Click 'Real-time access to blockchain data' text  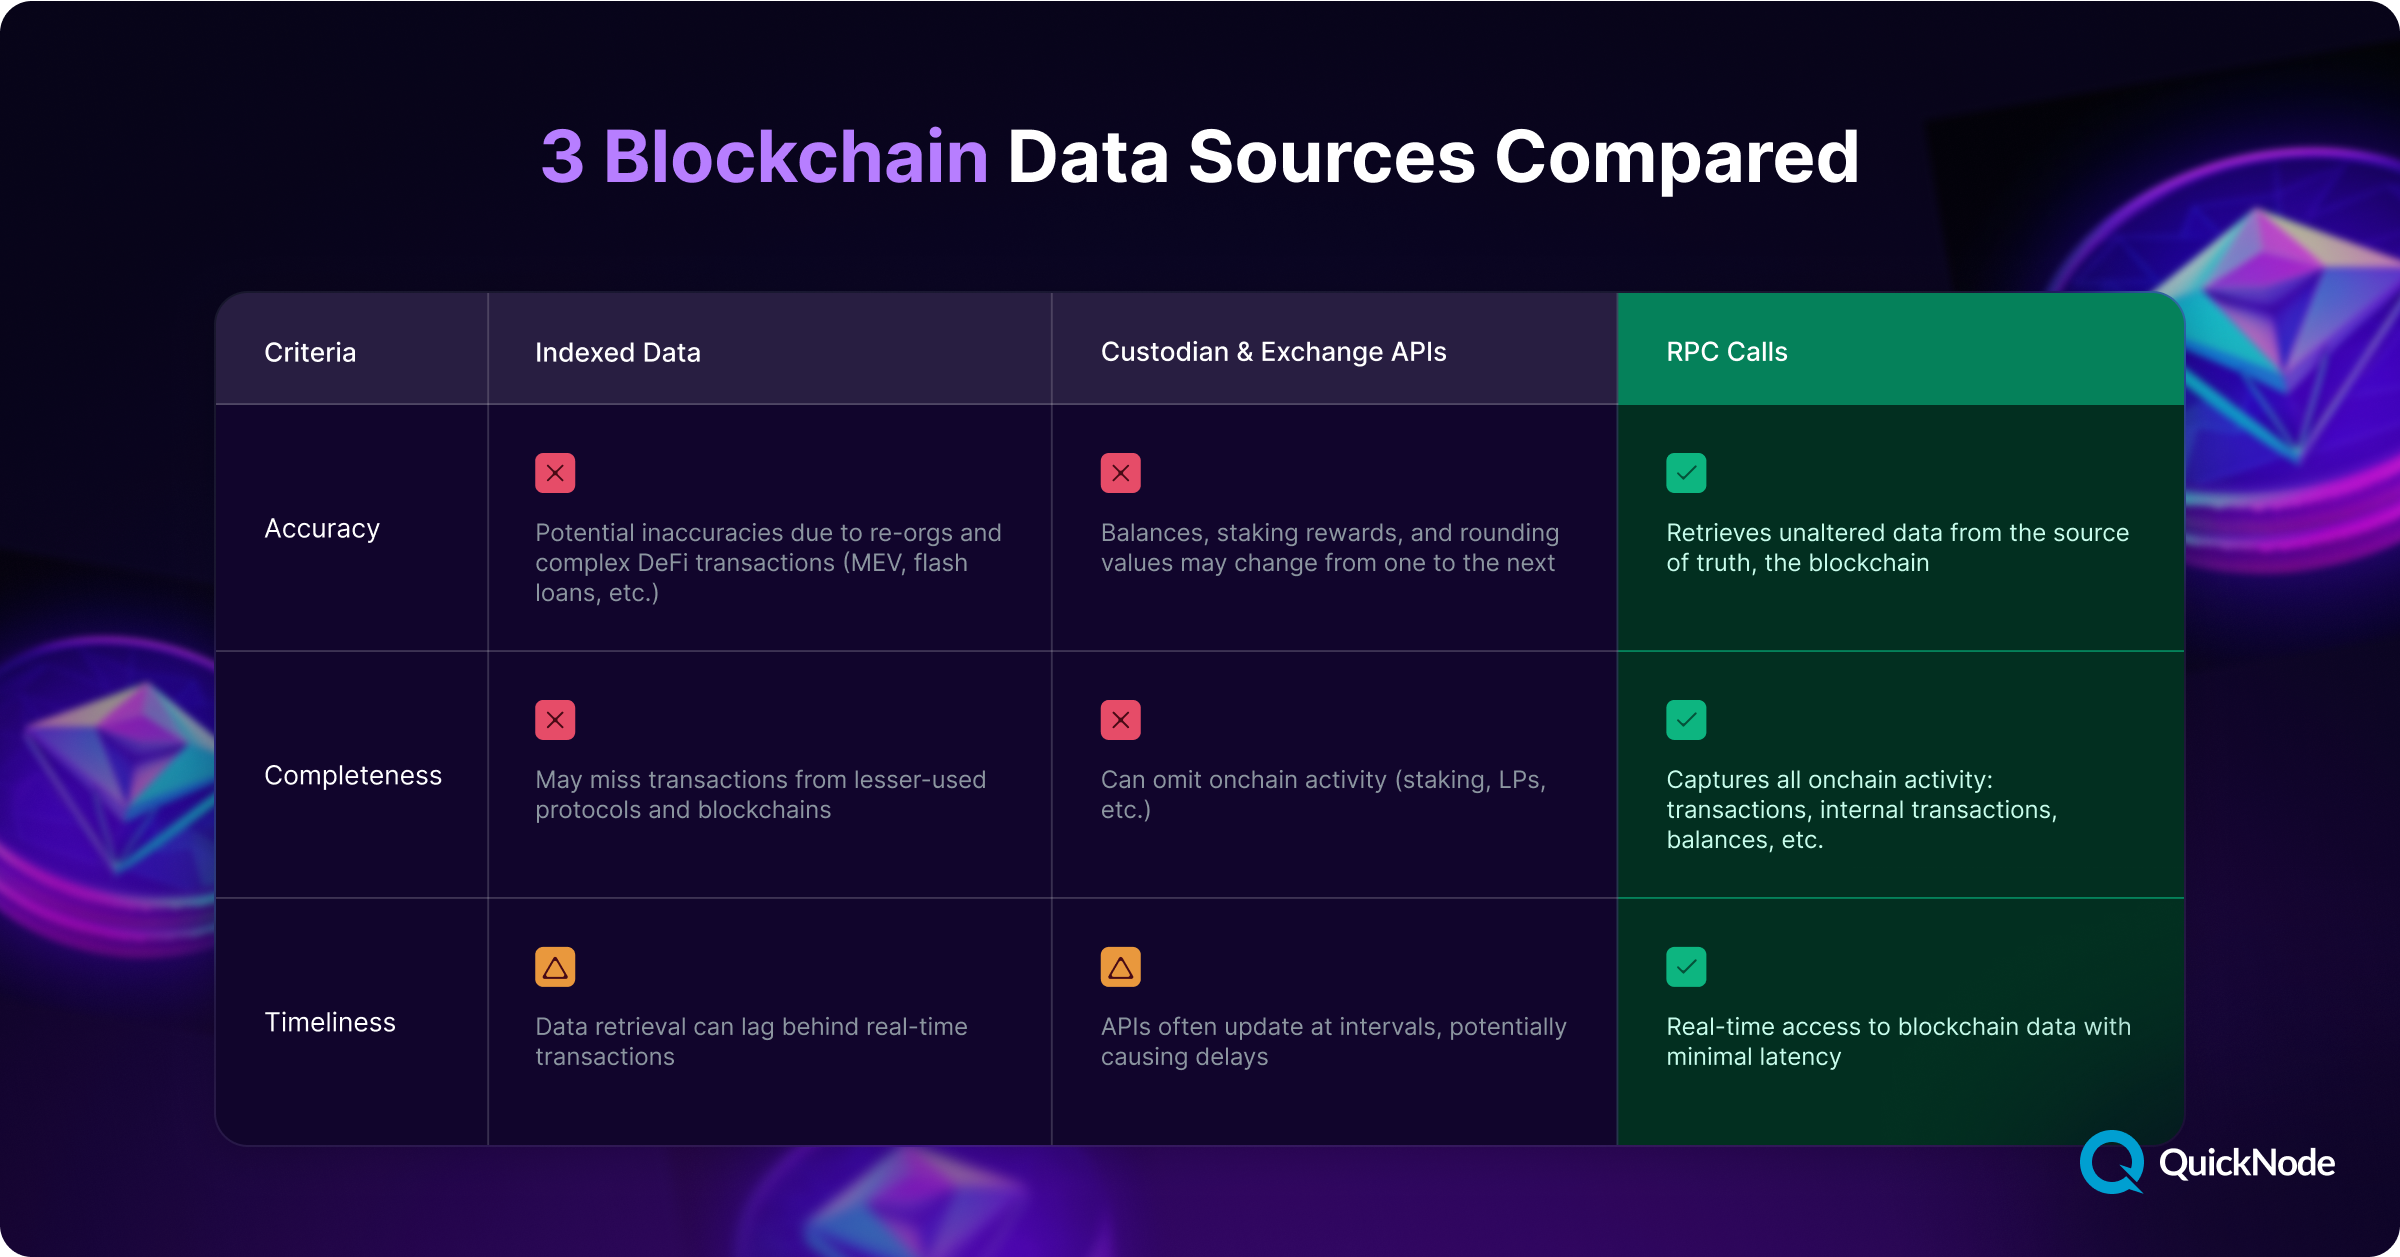point(1898,1041)
